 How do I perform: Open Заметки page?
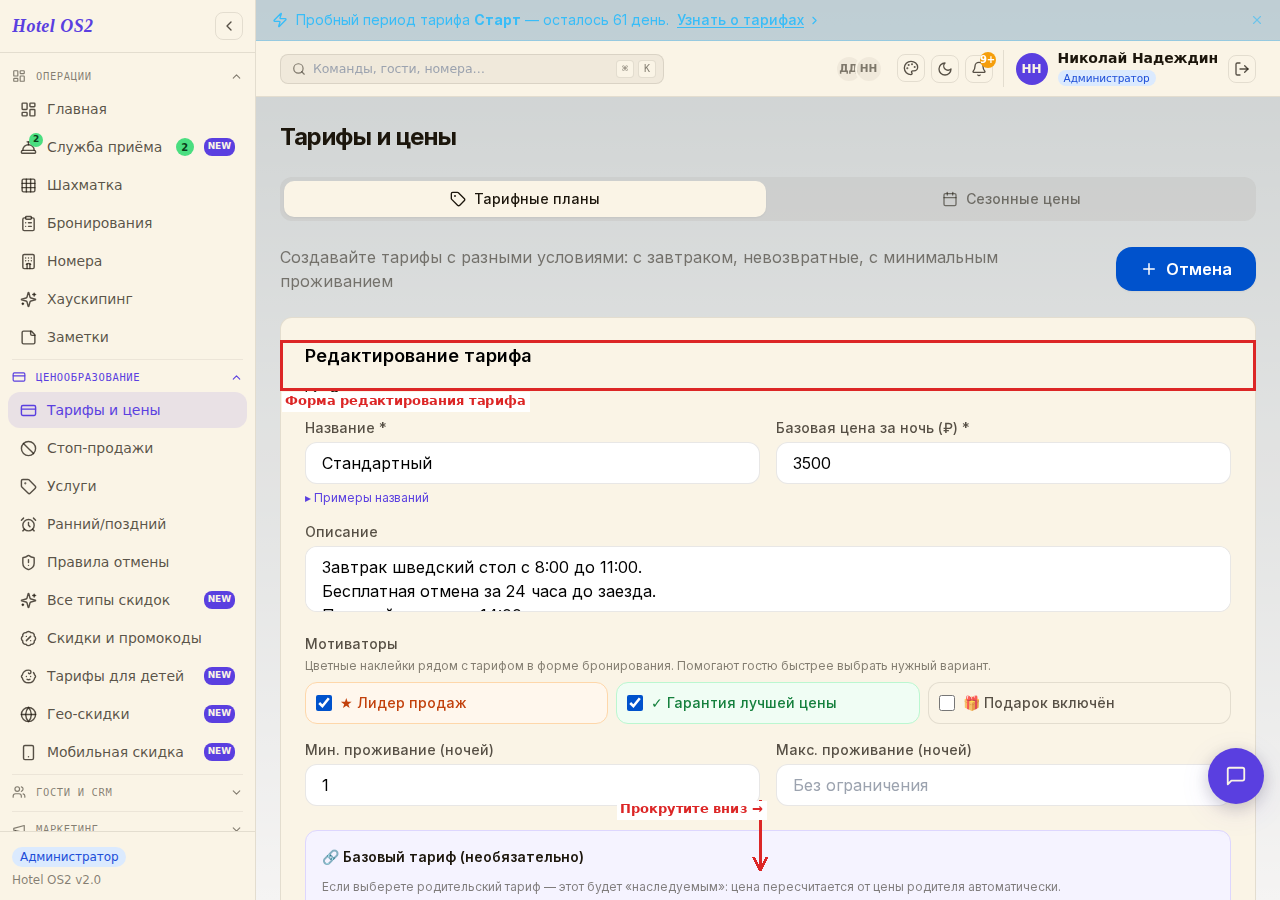coord(127,337)
